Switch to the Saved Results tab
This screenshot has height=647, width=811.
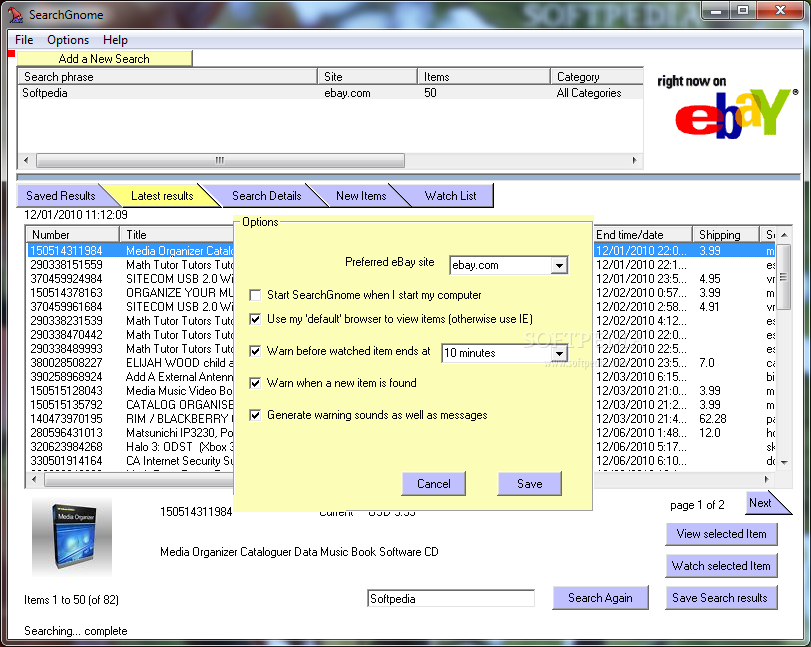coord(61,196)
